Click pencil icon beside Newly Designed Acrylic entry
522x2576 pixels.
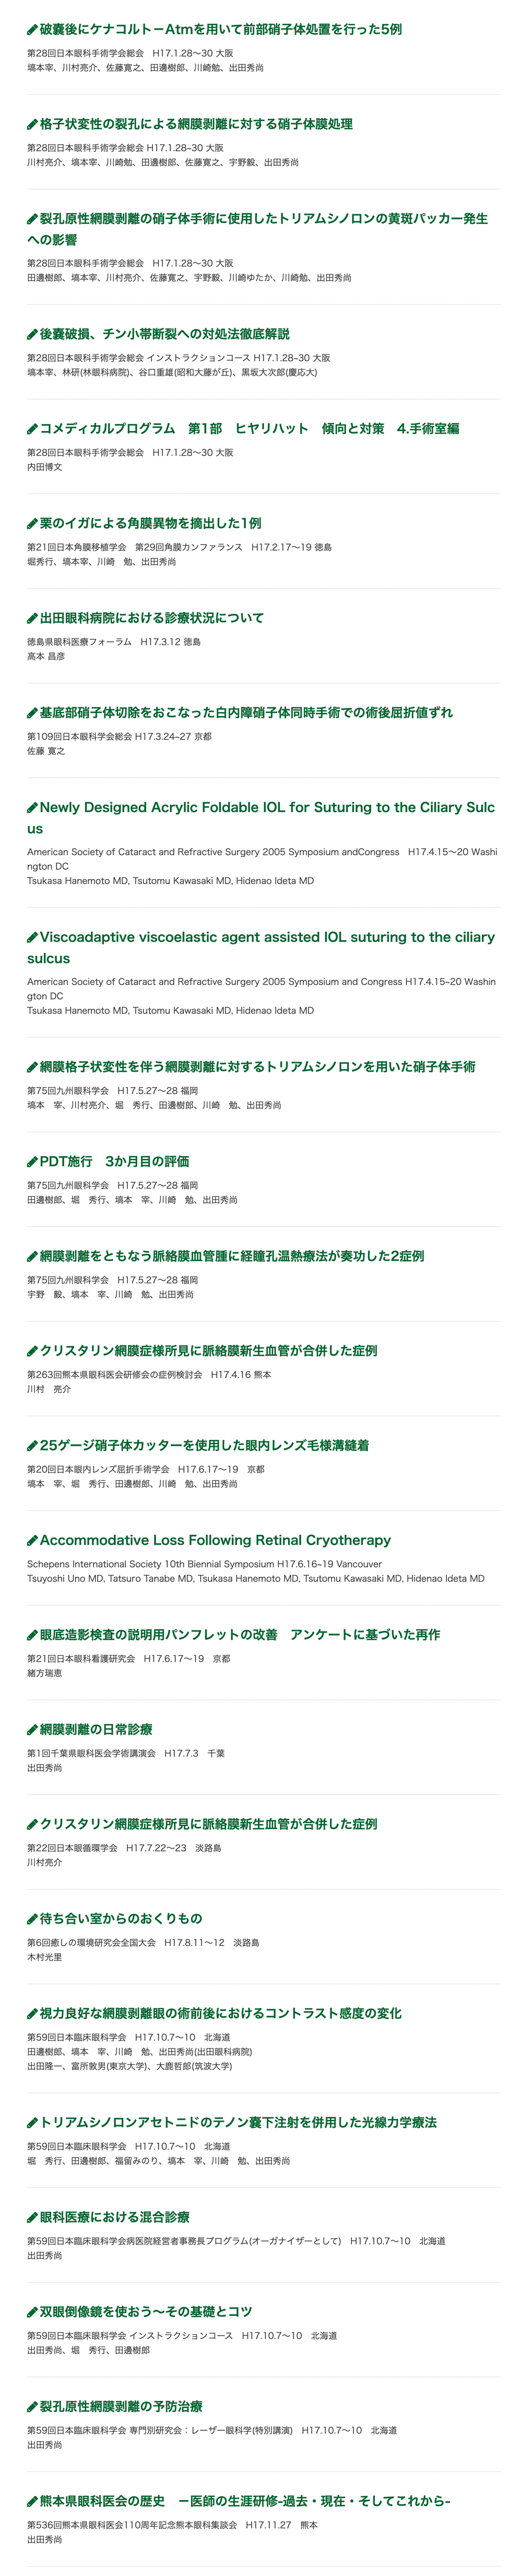[x=32, y=808]
